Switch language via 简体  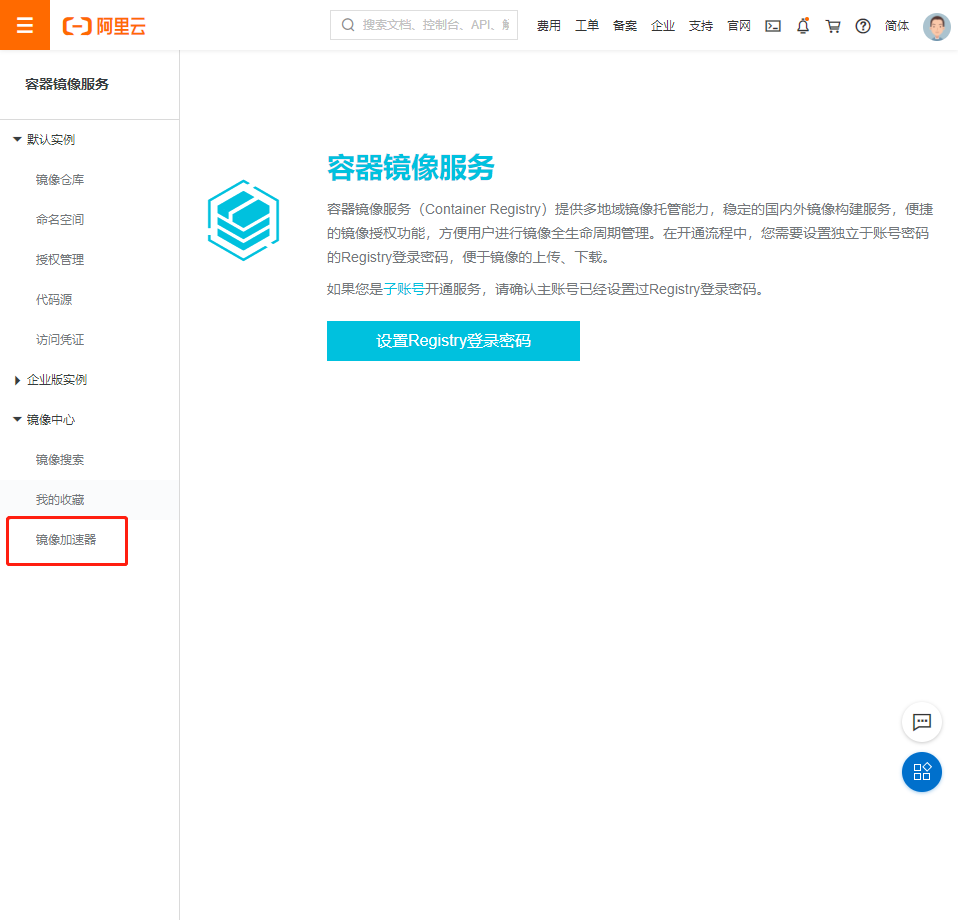click(897, 26)
